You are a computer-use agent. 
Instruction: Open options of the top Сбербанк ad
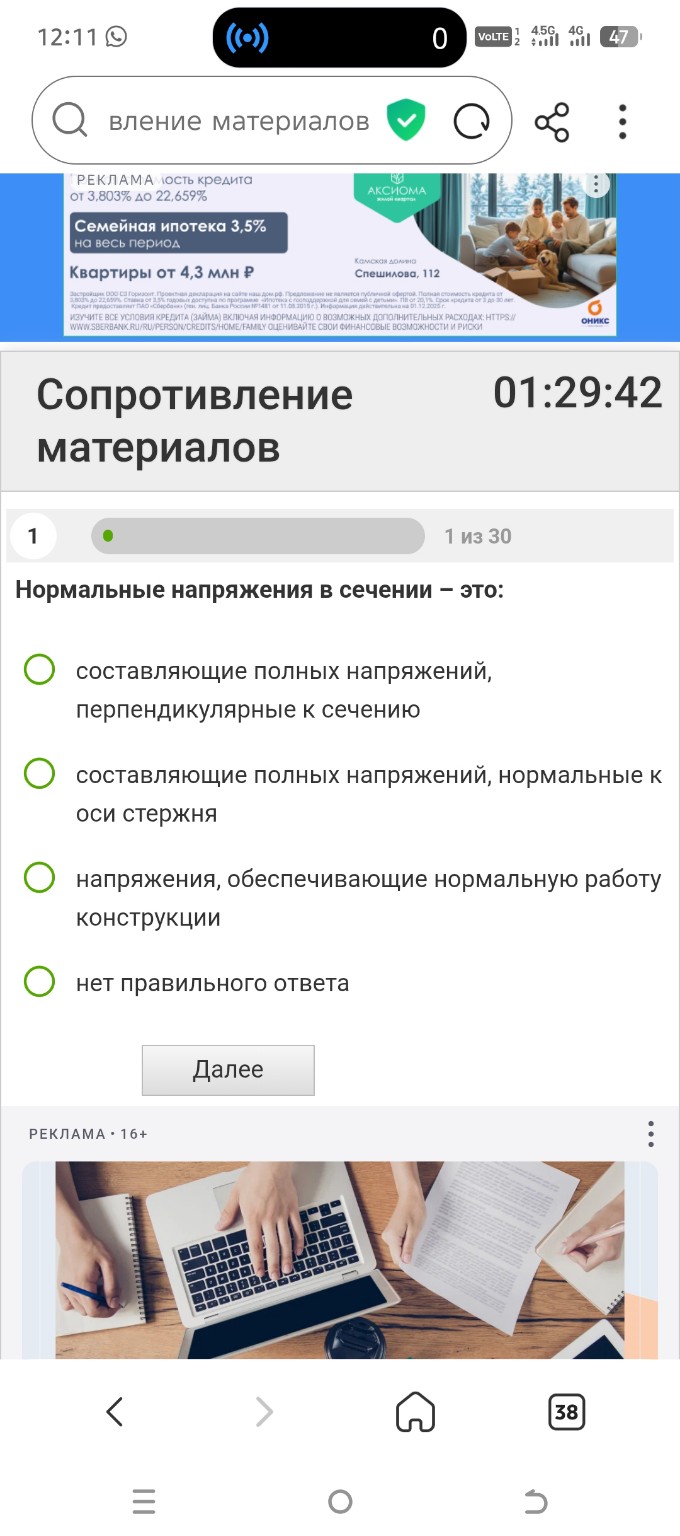[x=597, y=183]
